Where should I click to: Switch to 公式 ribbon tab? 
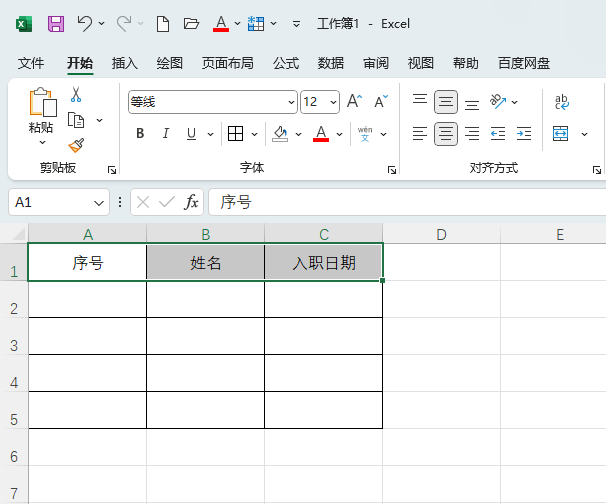click(x=286, y=63)
